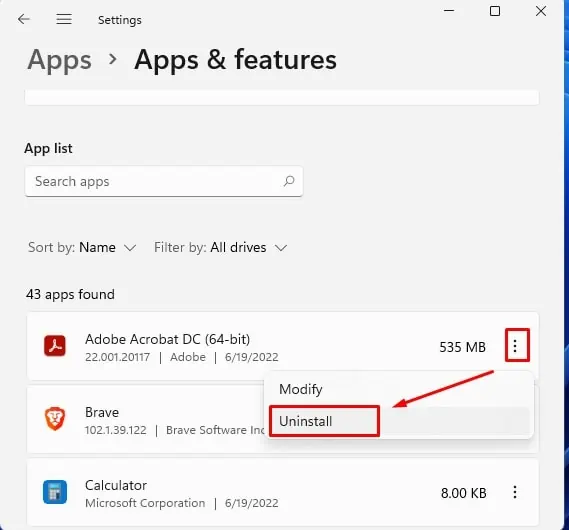Viewport: 569px width, 530px height.
Task: Click the search magnifier icon
Action: click(289, 181)
